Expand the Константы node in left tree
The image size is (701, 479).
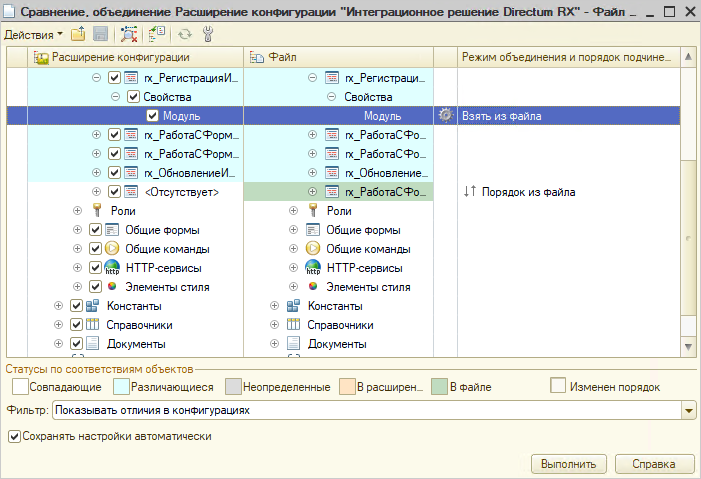click(x=59, y=306)
